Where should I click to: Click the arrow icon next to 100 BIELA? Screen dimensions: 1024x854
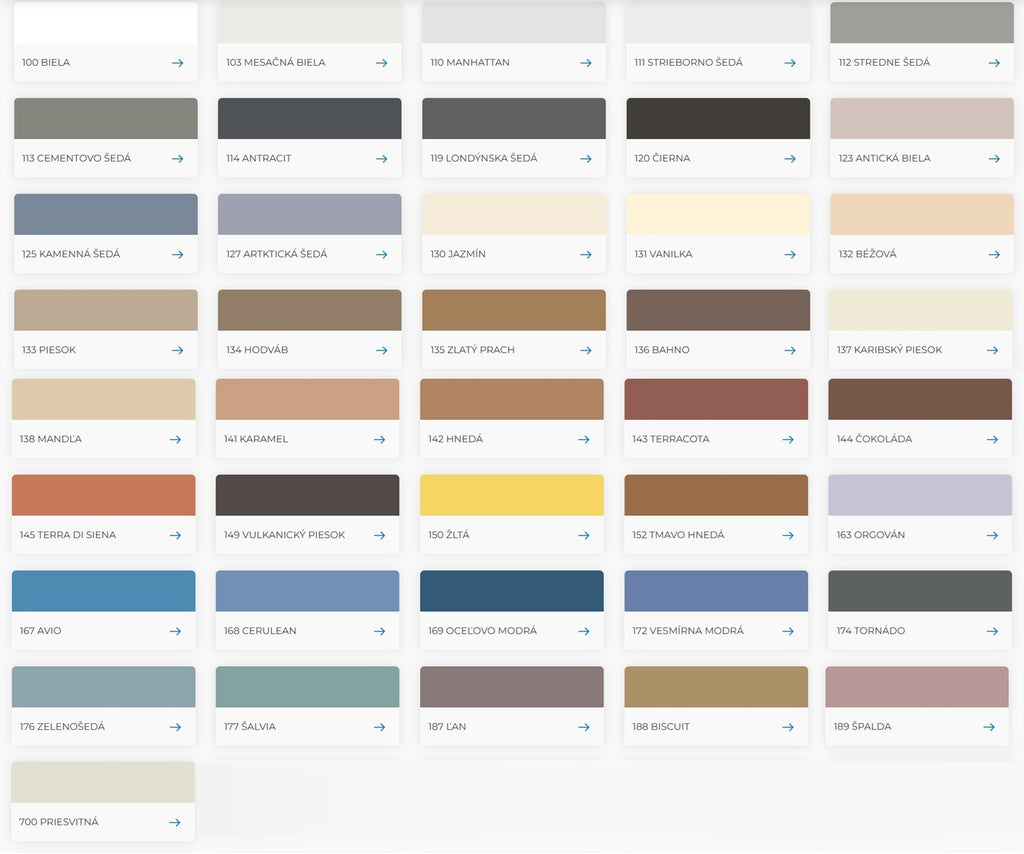pyautogui.click(x=177, y=63)
